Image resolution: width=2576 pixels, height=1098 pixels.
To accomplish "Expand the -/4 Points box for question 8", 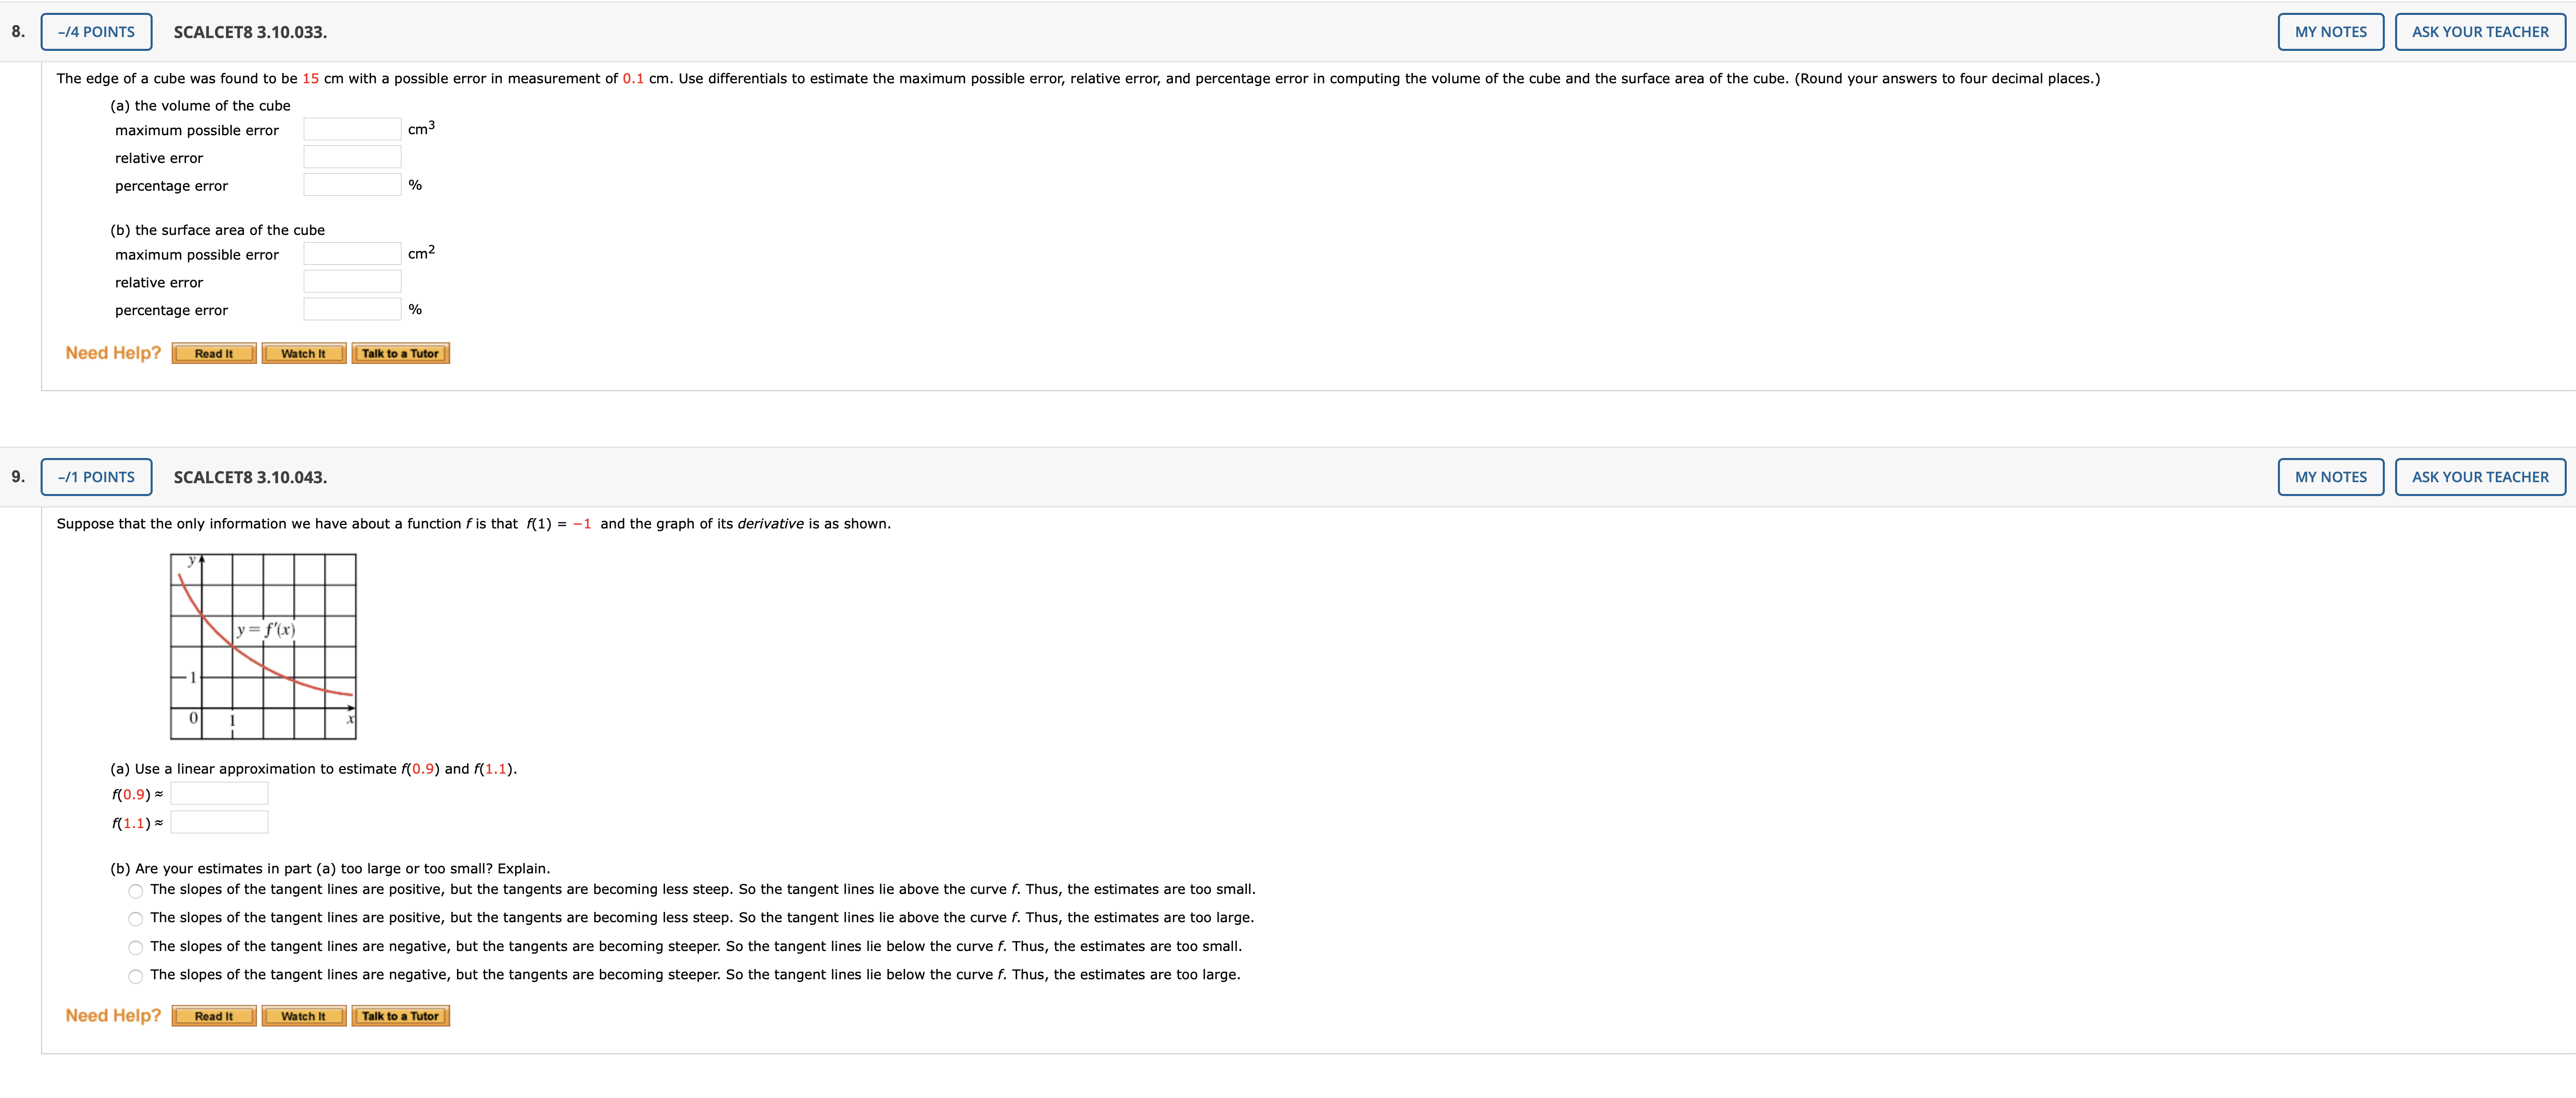I will click(x=96, y=32).
